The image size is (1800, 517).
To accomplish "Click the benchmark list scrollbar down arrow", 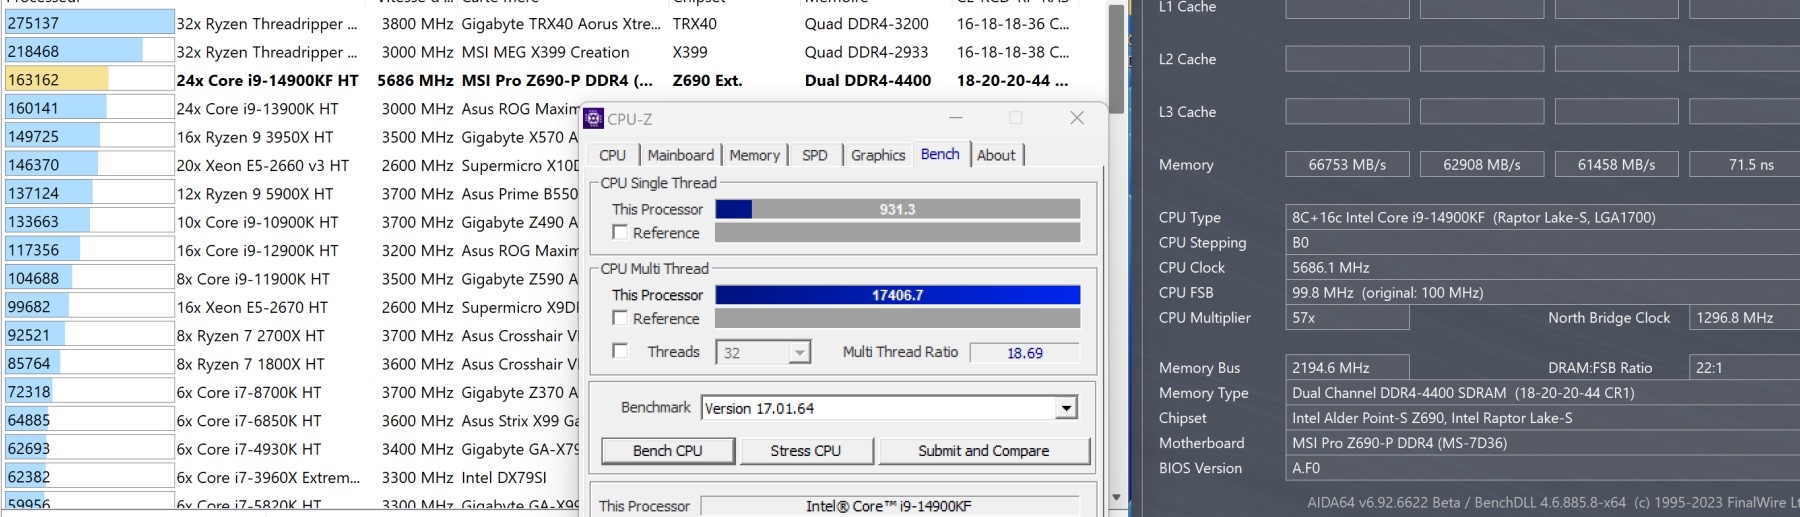I will (x=1116, y=497).
